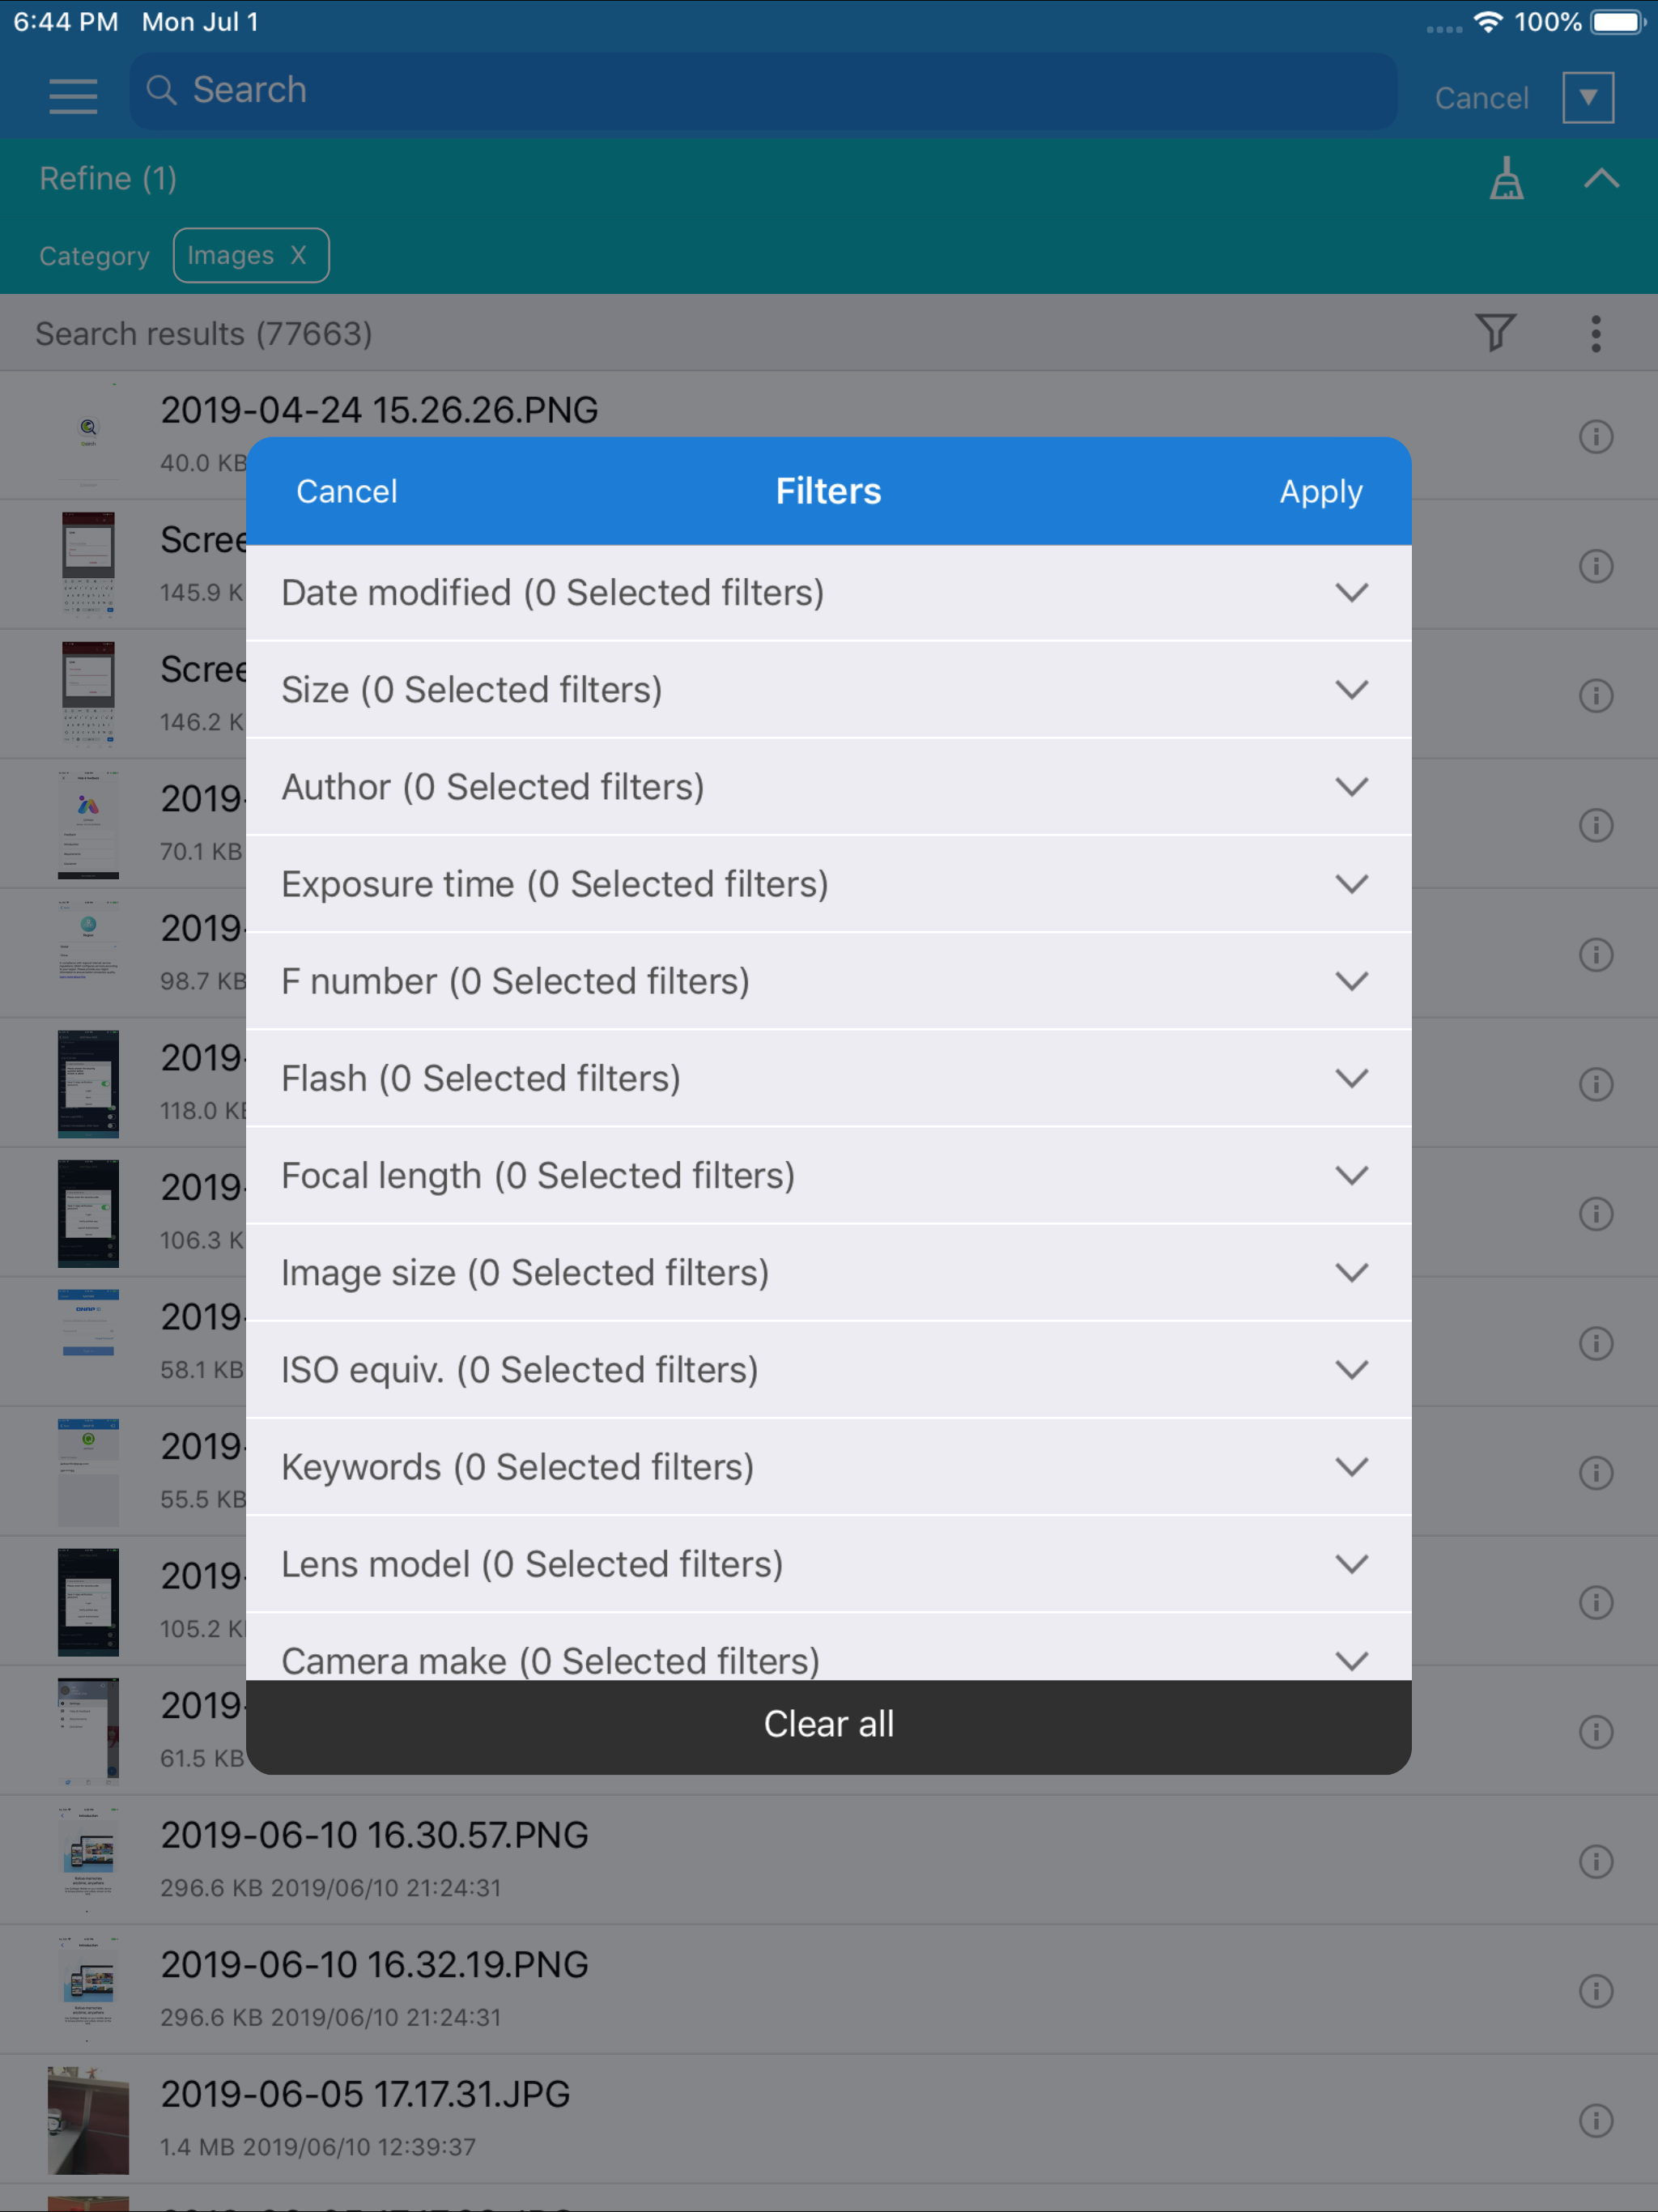Open the hamburger menu

click(73, 96)
